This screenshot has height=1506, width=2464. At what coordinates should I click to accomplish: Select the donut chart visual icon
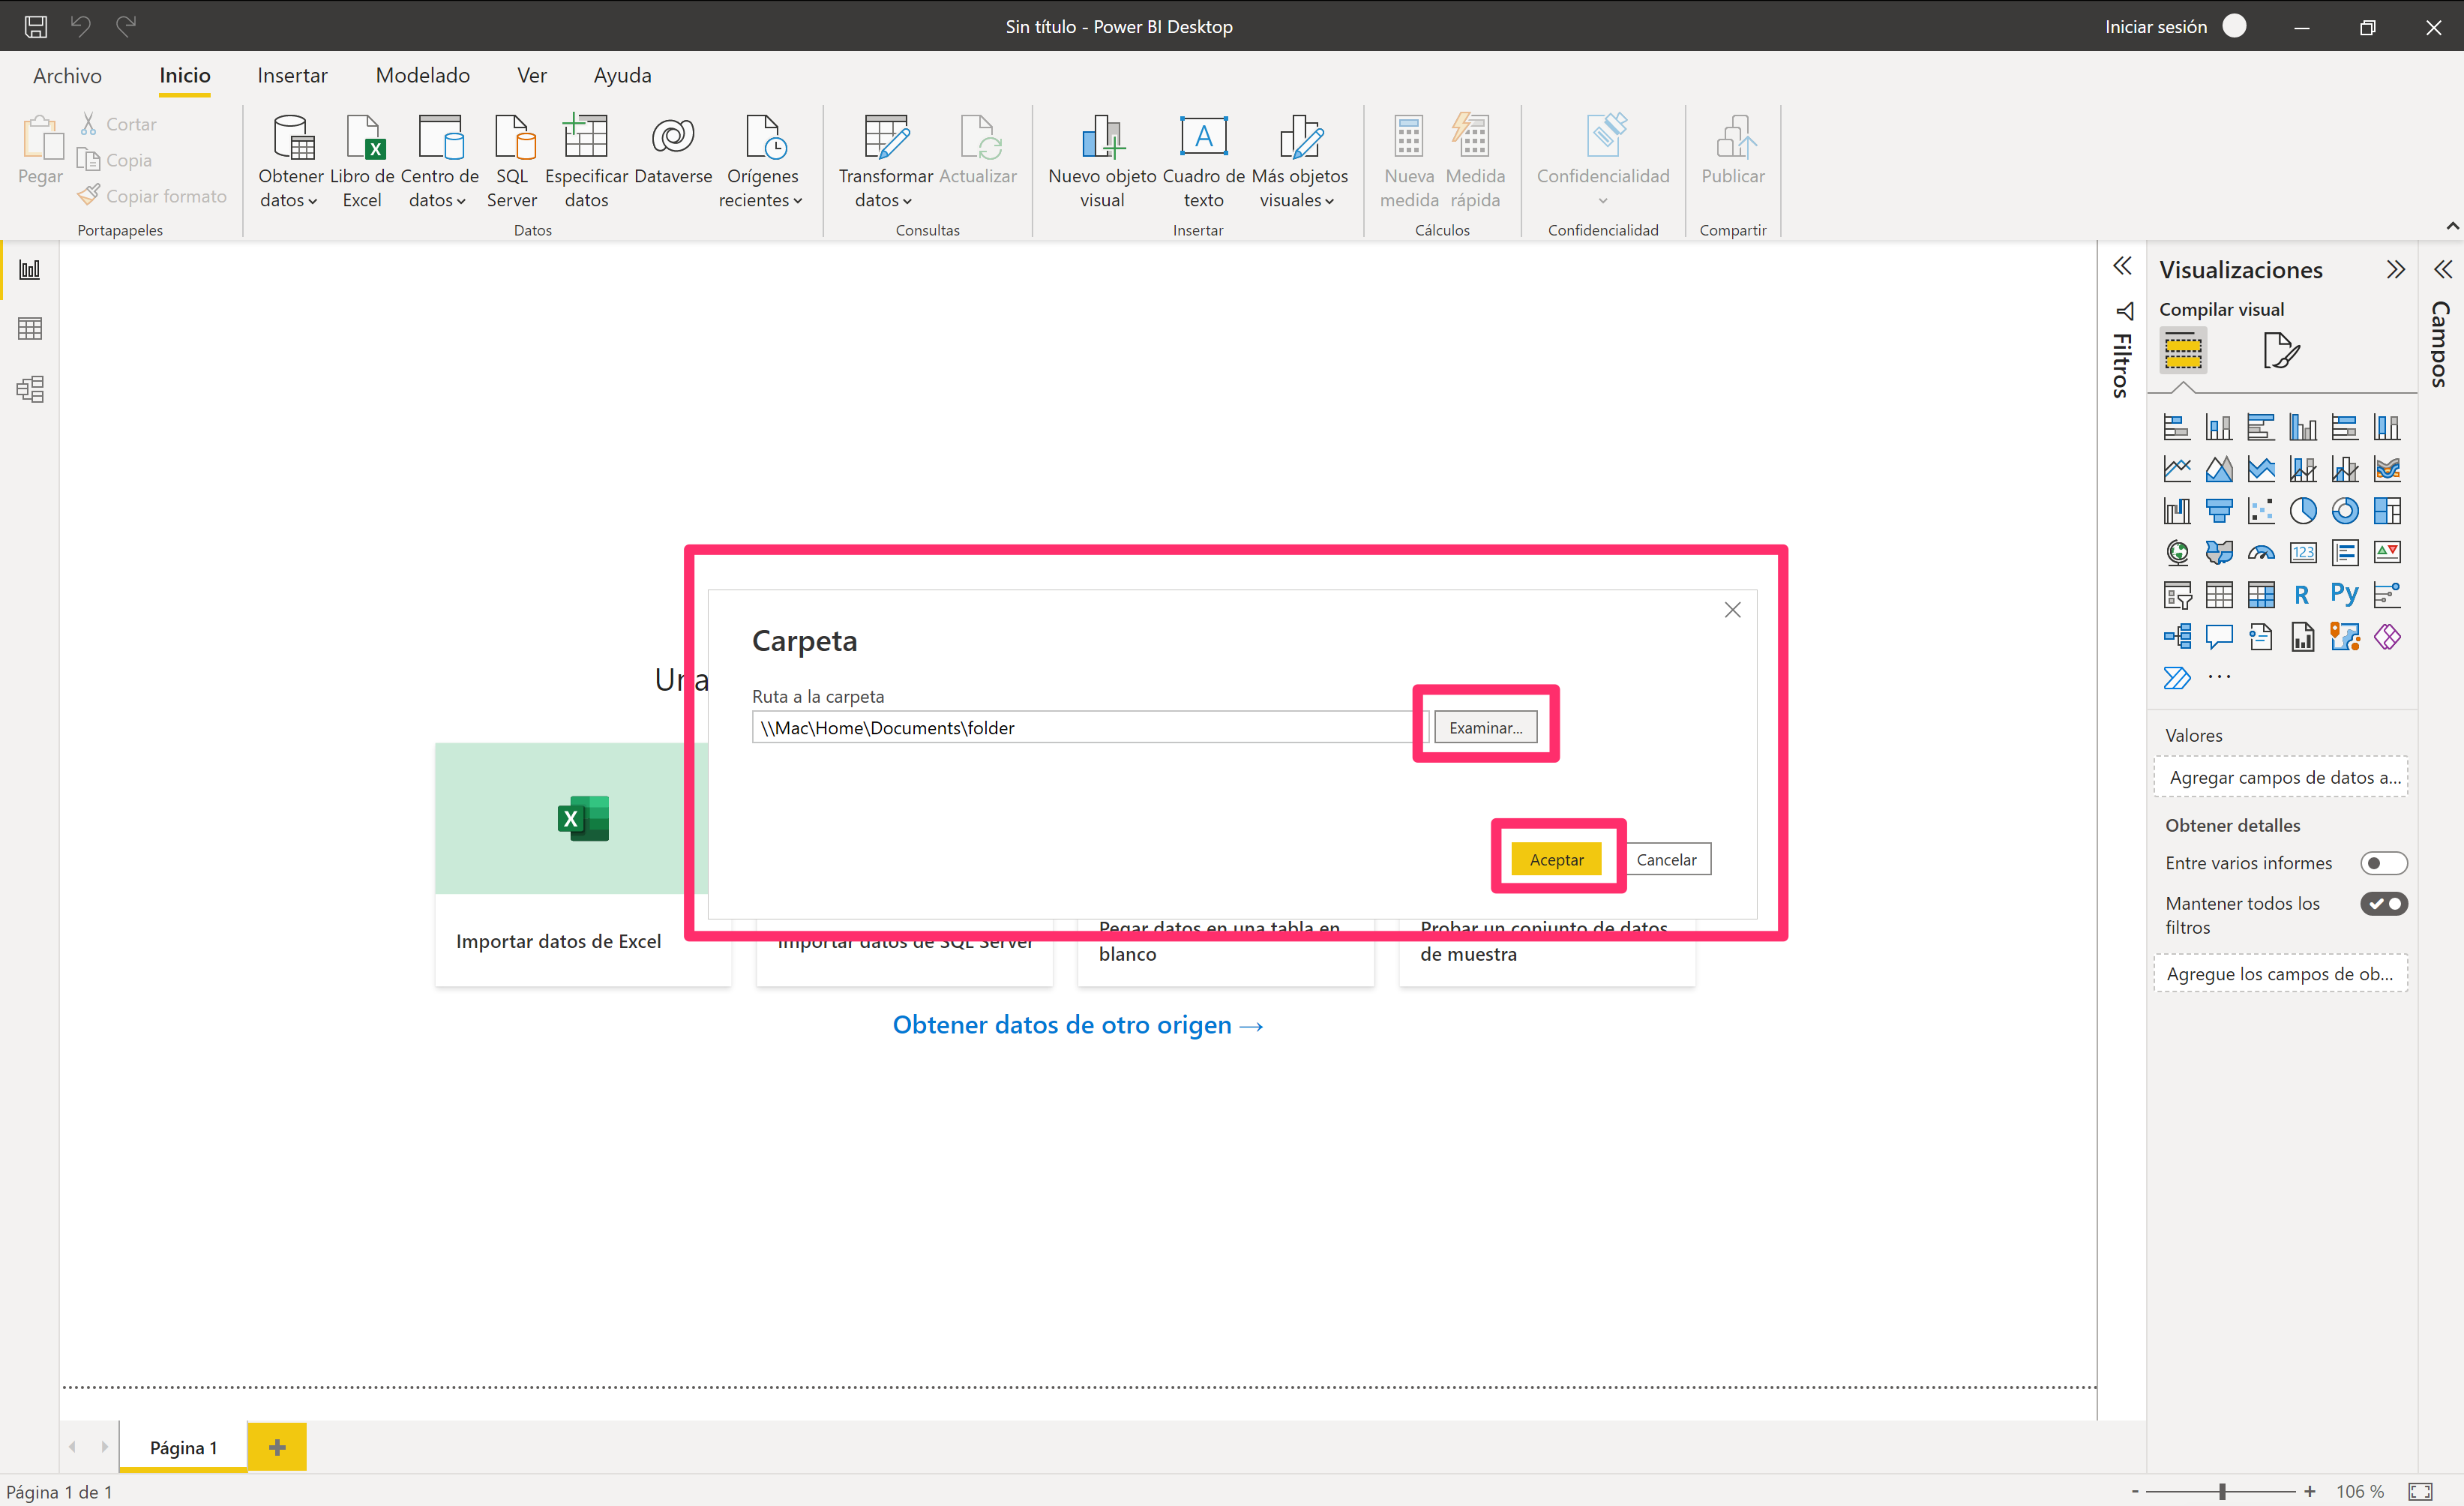pos(2345,511)
